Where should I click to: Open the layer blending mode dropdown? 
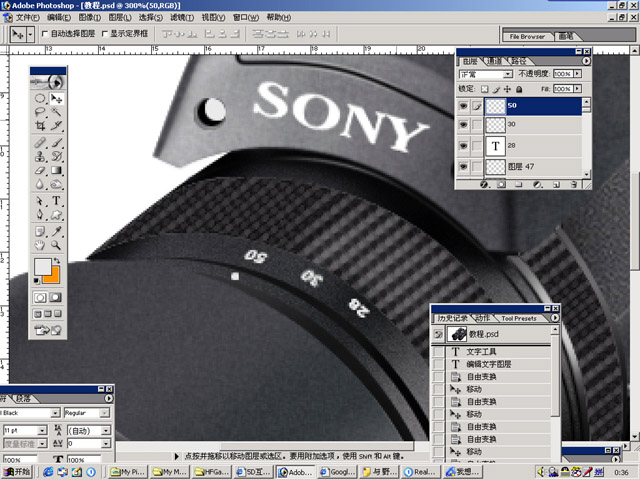point(507,74)
